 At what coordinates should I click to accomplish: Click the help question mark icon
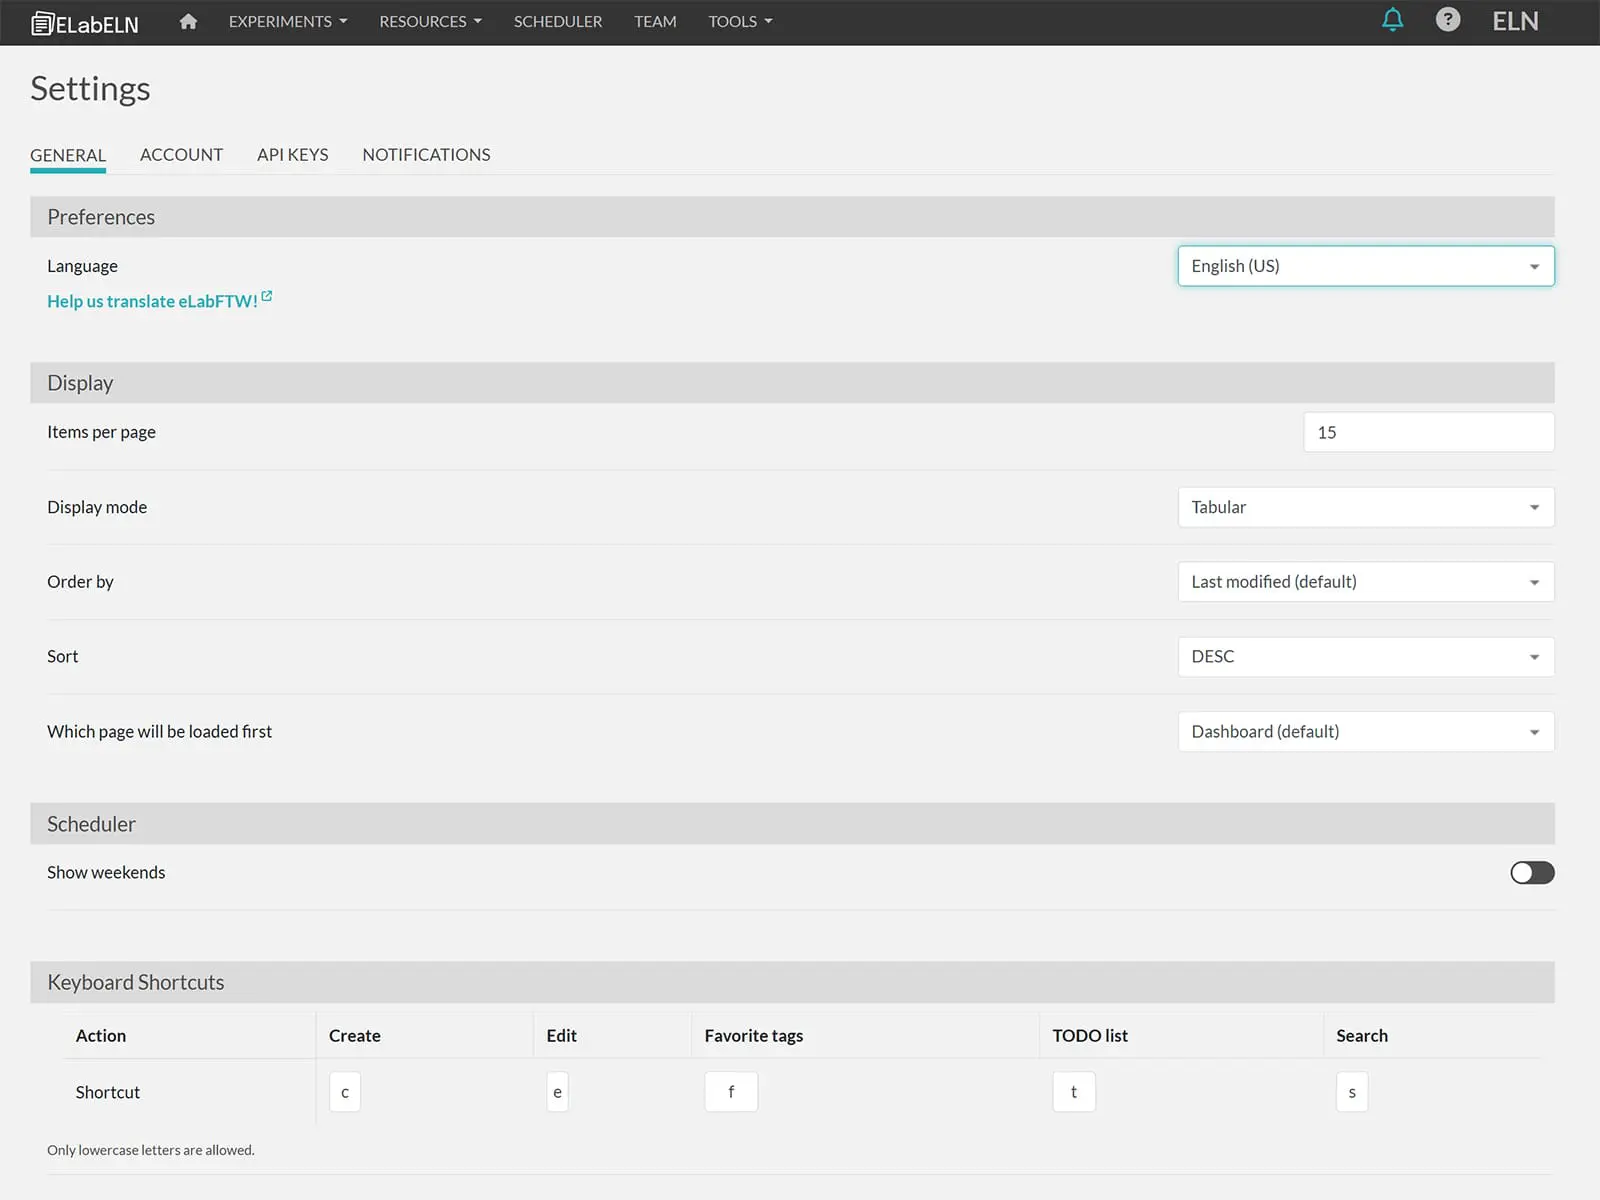pos(1447,20)
